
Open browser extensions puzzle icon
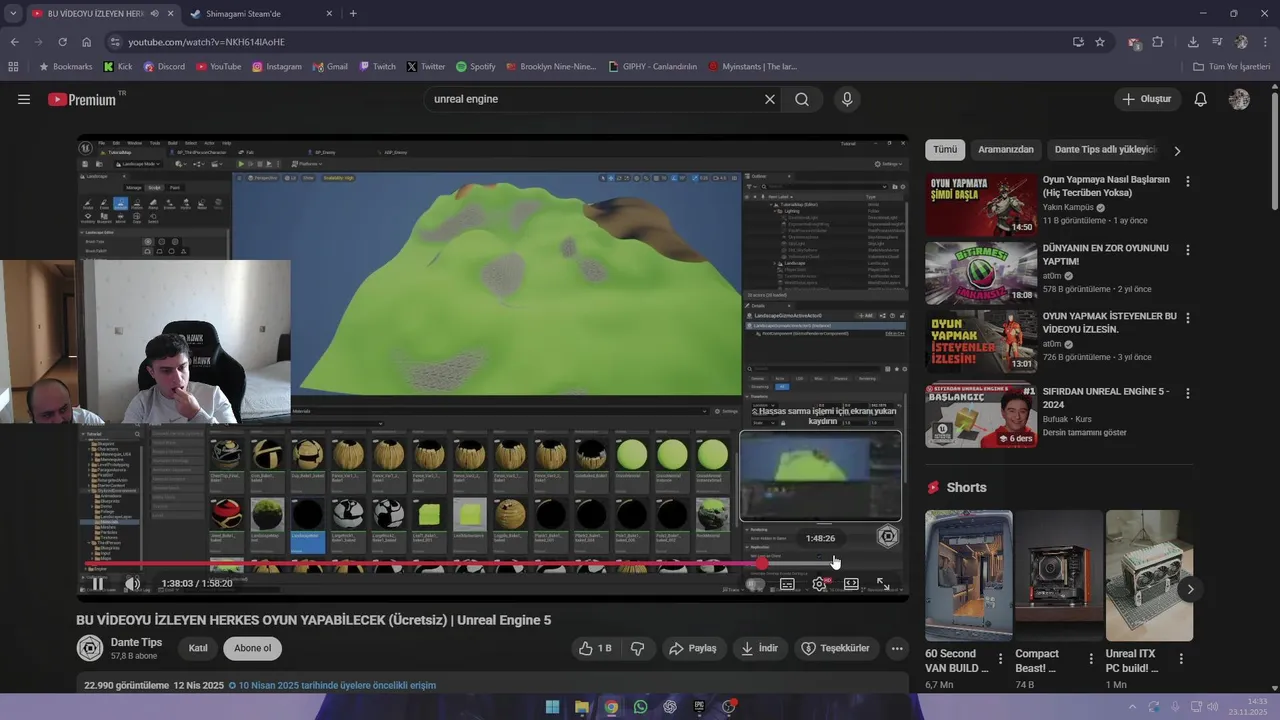coord(1158,42)
